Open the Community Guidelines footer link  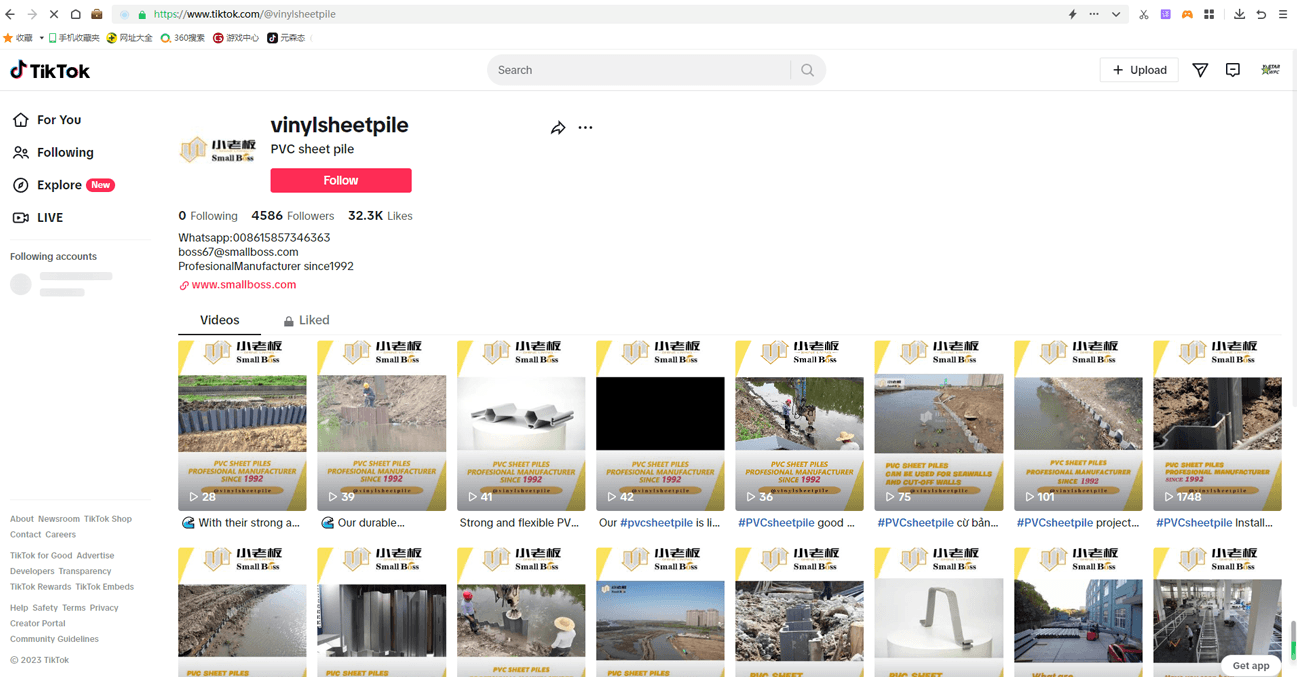pyautogui.click(x=54, y=639)
